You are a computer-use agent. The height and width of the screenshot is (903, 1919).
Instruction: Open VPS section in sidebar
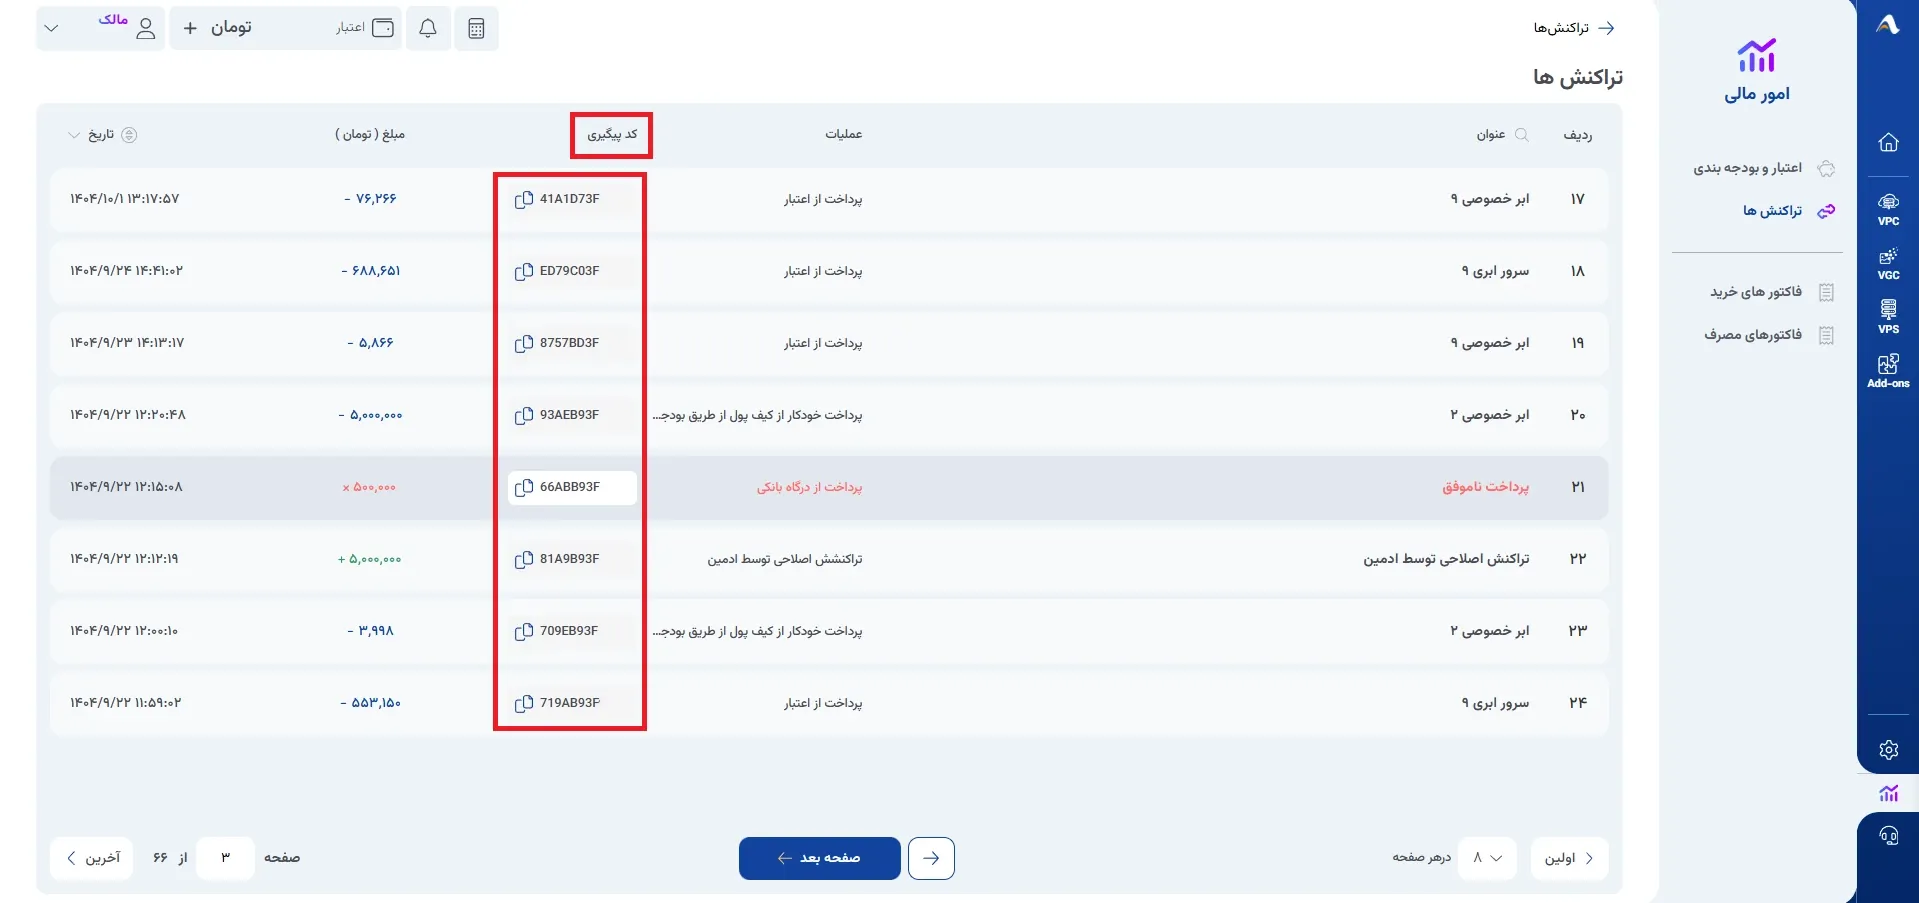1888,317
